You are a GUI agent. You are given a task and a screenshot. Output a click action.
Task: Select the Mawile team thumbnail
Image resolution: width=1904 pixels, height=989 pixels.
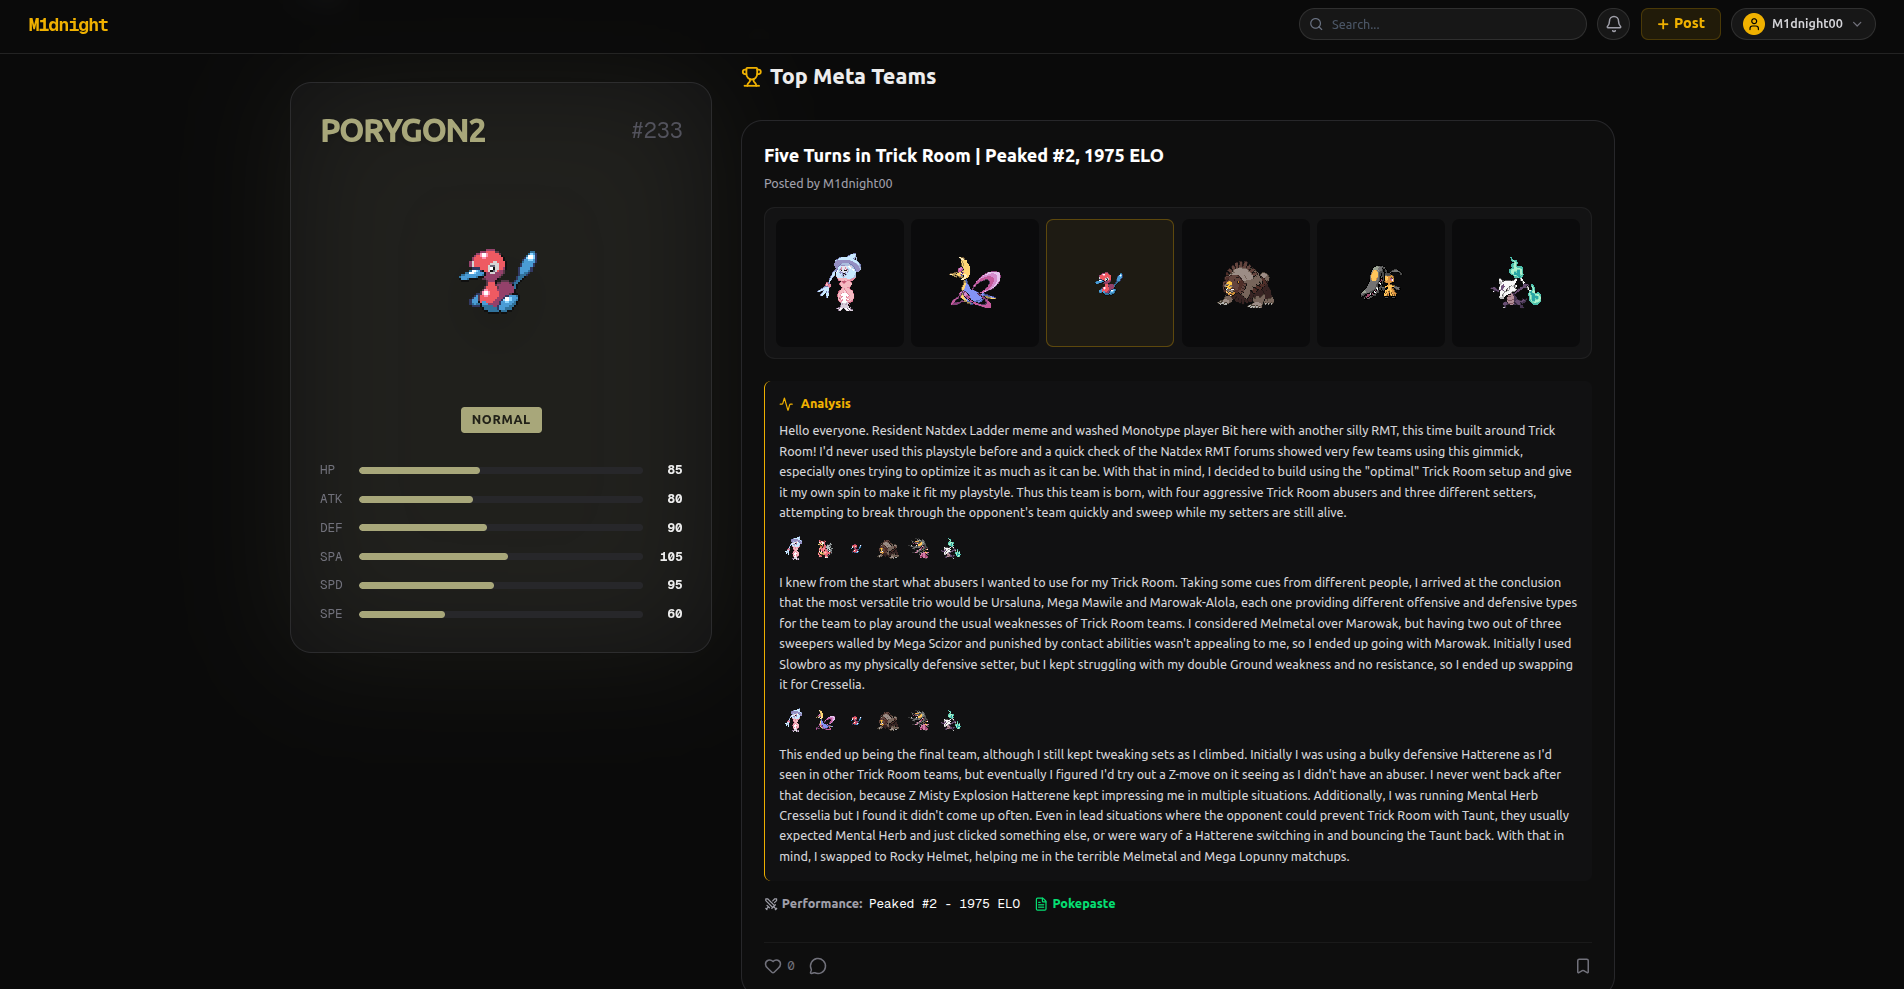(1381, 283)
